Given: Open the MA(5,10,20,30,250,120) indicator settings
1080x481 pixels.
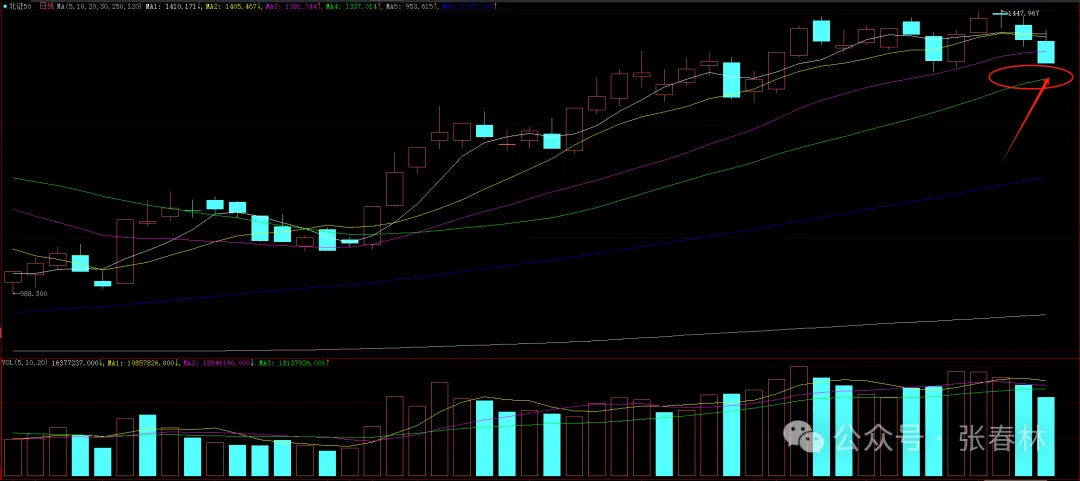Looking at the screenshot, I should [x=98, y=6].
